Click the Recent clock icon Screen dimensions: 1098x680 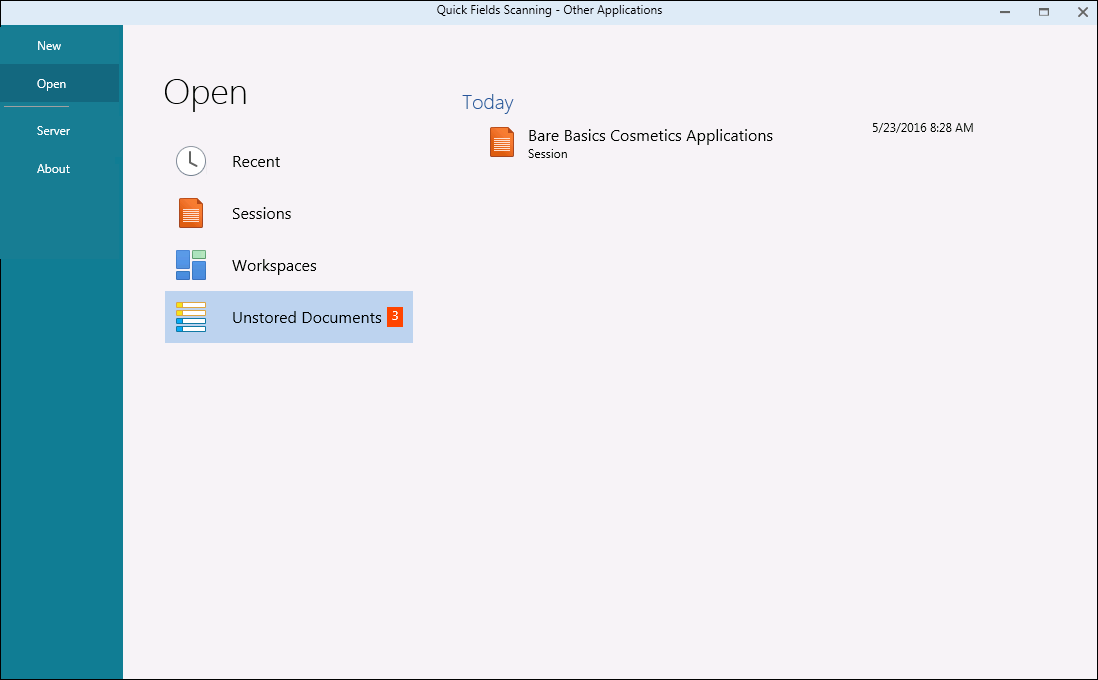pyautogui.click(x=191, y=161)
